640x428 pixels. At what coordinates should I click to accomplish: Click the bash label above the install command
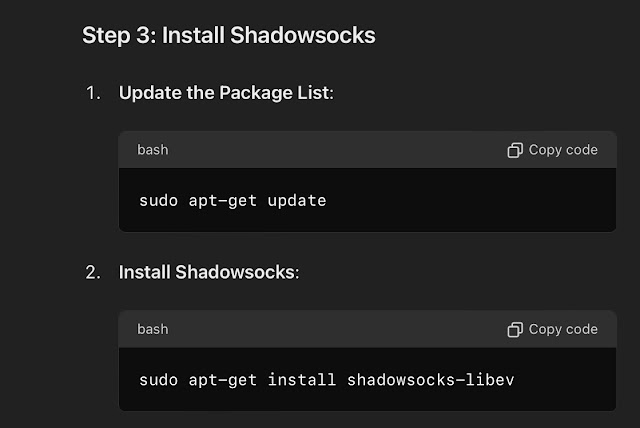point(153,329)
